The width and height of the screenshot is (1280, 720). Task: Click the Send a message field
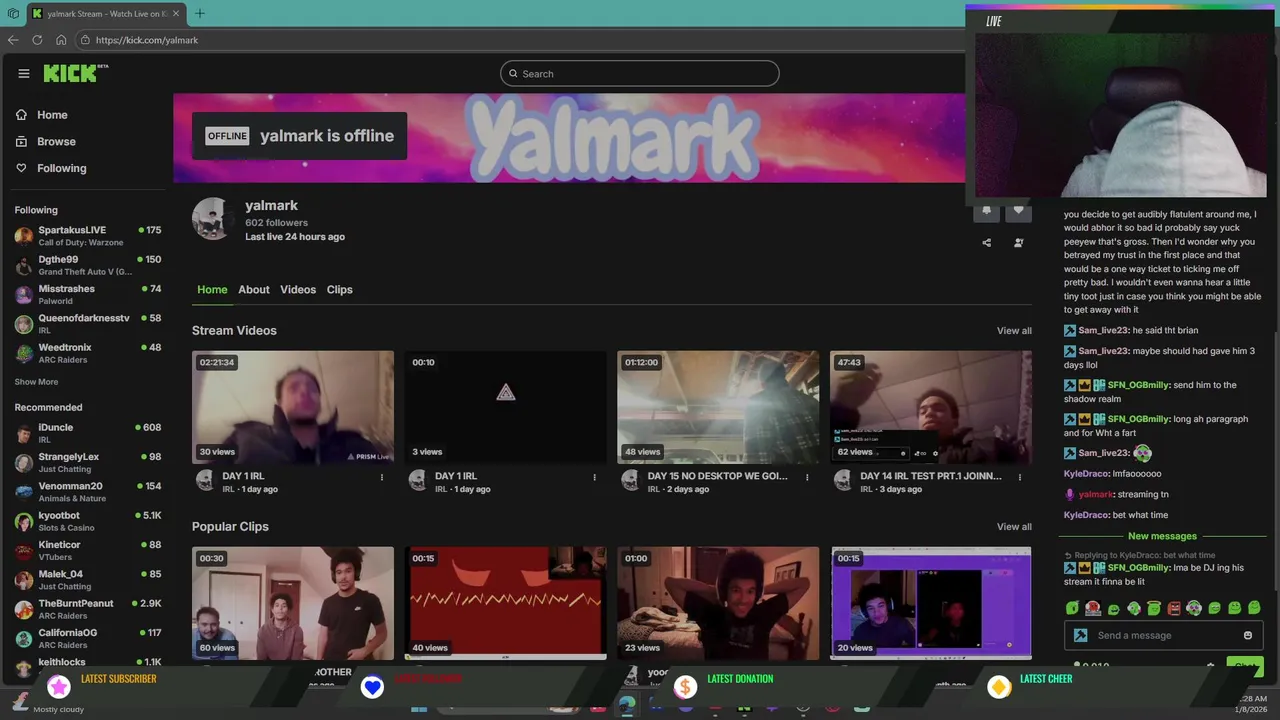coord(1162,635)
